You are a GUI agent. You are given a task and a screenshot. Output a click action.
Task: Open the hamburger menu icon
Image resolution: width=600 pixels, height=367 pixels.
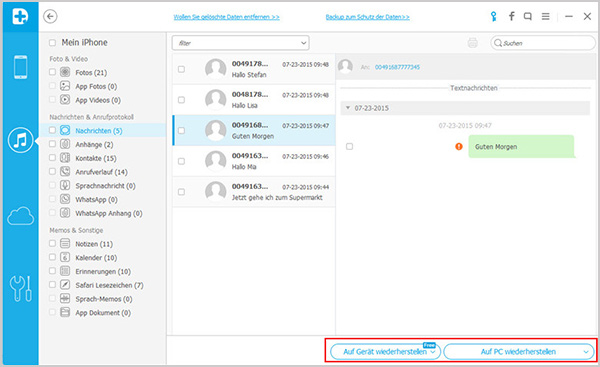tap(546, 16)
